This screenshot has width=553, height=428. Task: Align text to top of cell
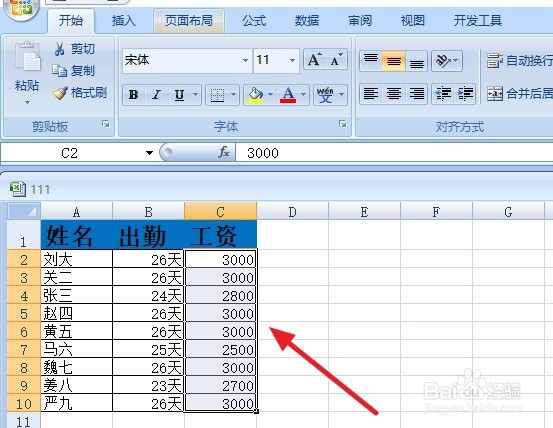(371, 61)
